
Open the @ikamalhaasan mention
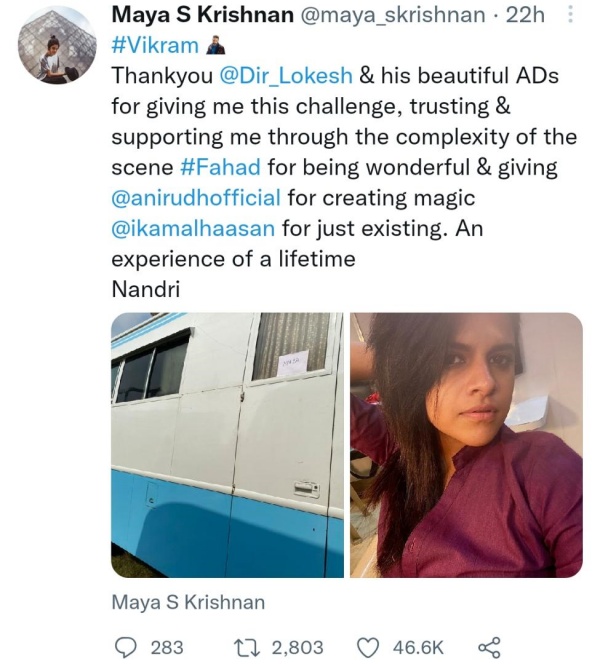(195, 227)
